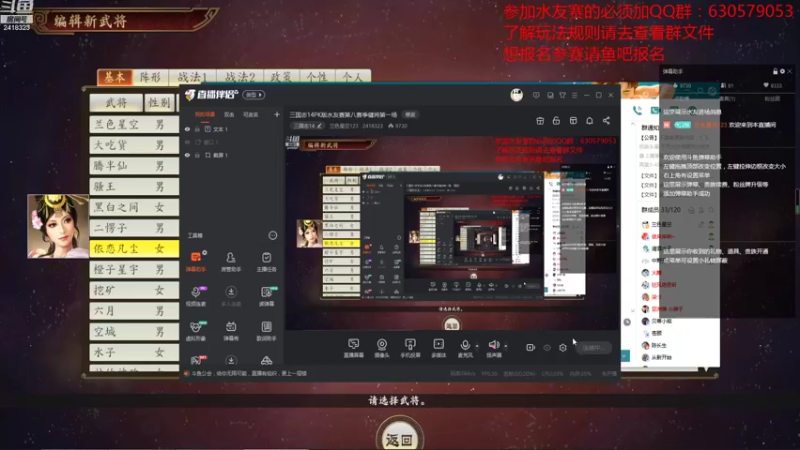Click the bell notification icon above the preview

pos(589,120)
